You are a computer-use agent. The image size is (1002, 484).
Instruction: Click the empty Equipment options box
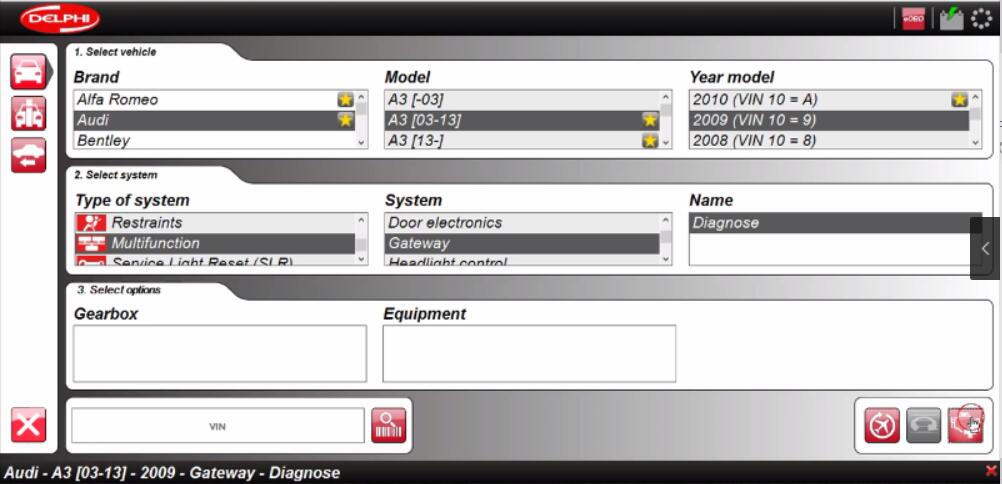[529, 354]
